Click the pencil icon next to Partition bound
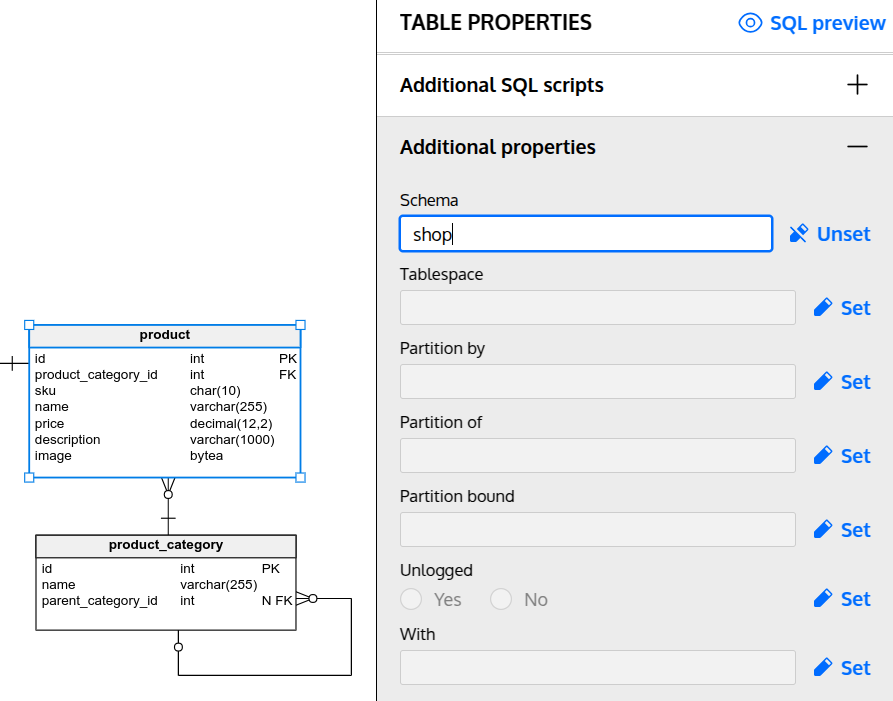 (823, 530)
